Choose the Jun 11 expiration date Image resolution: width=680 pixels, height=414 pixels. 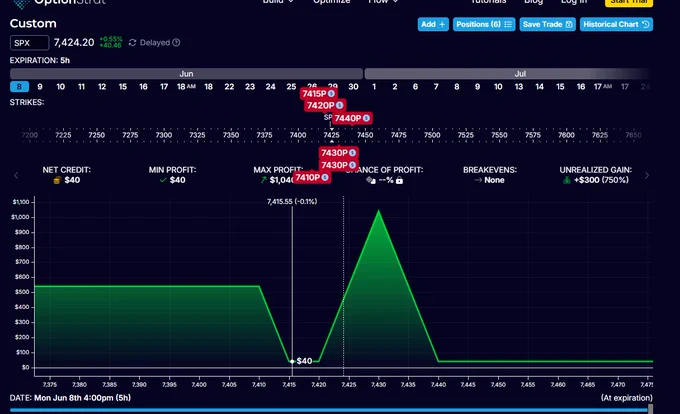[x=81, y=87]
